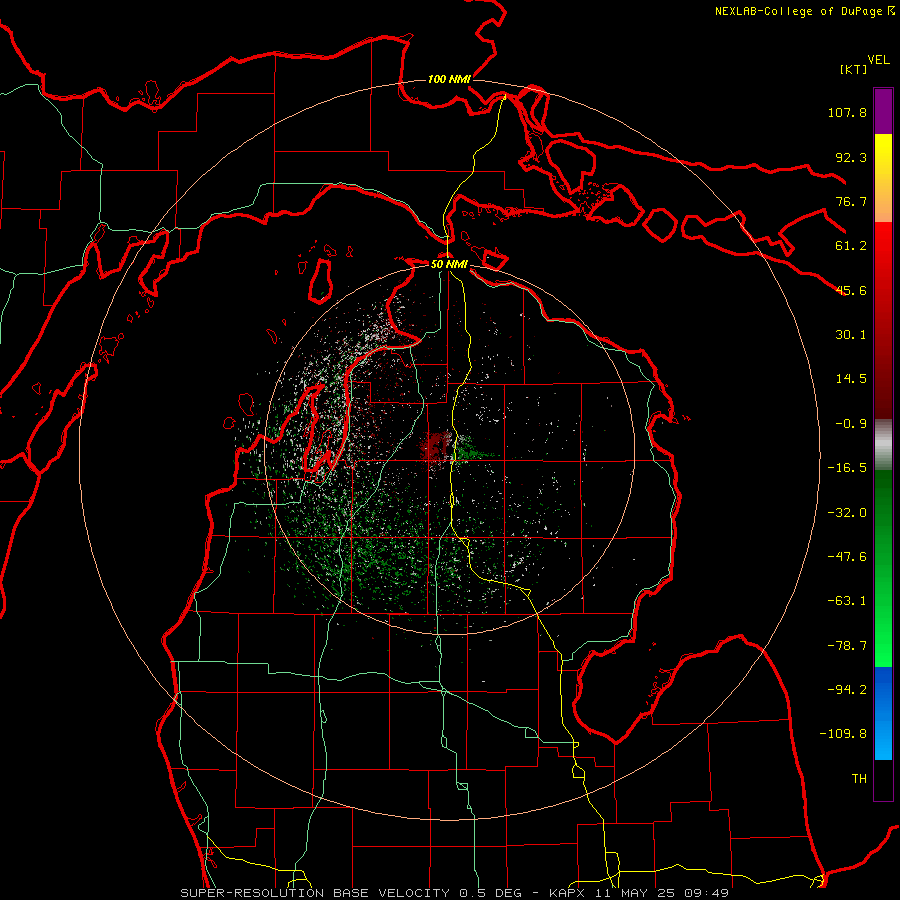Image resolution: width=900 pixels, height=900 pixels.
Task: Click the -109.8 velocity scale value
Action: (x=843, y=734)
